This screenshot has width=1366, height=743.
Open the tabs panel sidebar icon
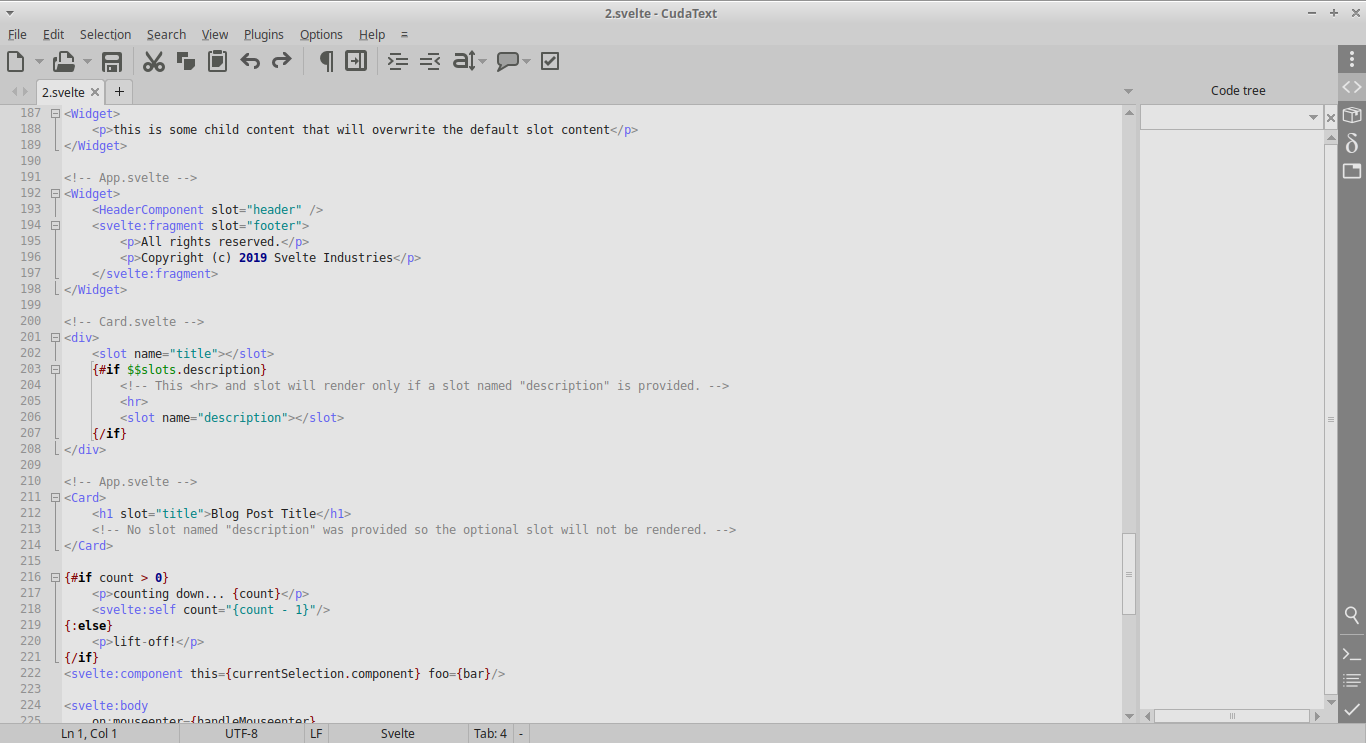pos(1352,171)
